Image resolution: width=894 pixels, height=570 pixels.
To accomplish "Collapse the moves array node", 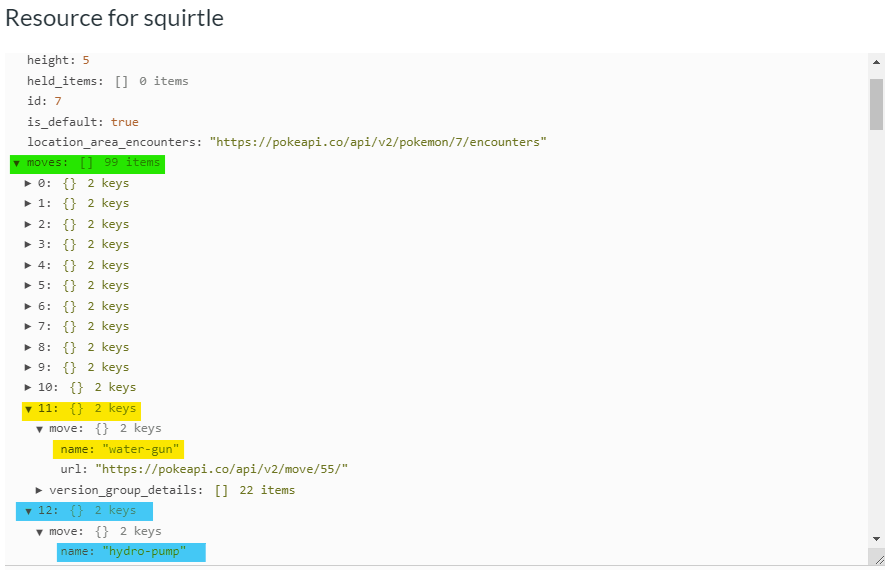I will 17,164.
